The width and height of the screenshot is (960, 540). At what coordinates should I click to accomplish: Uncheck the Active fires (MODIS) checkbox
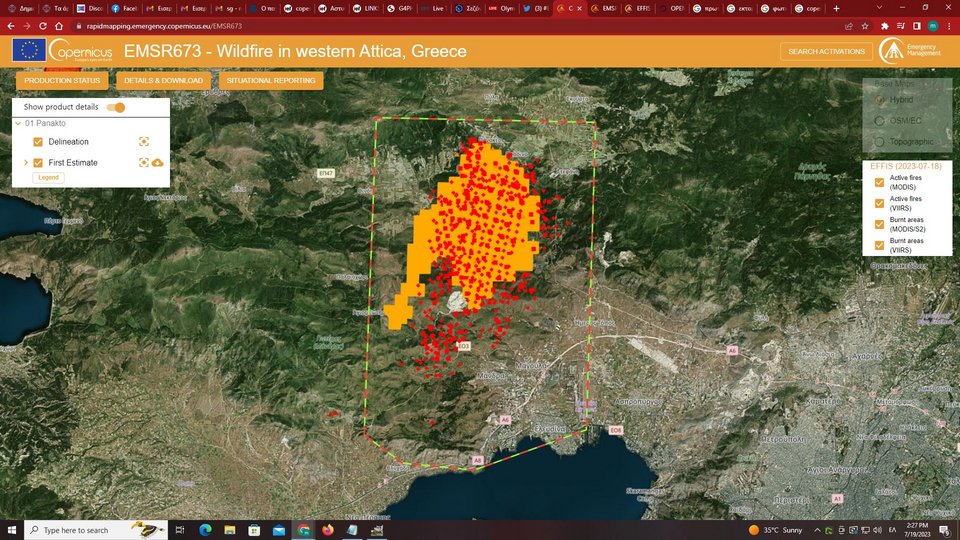tap(879, 182)
